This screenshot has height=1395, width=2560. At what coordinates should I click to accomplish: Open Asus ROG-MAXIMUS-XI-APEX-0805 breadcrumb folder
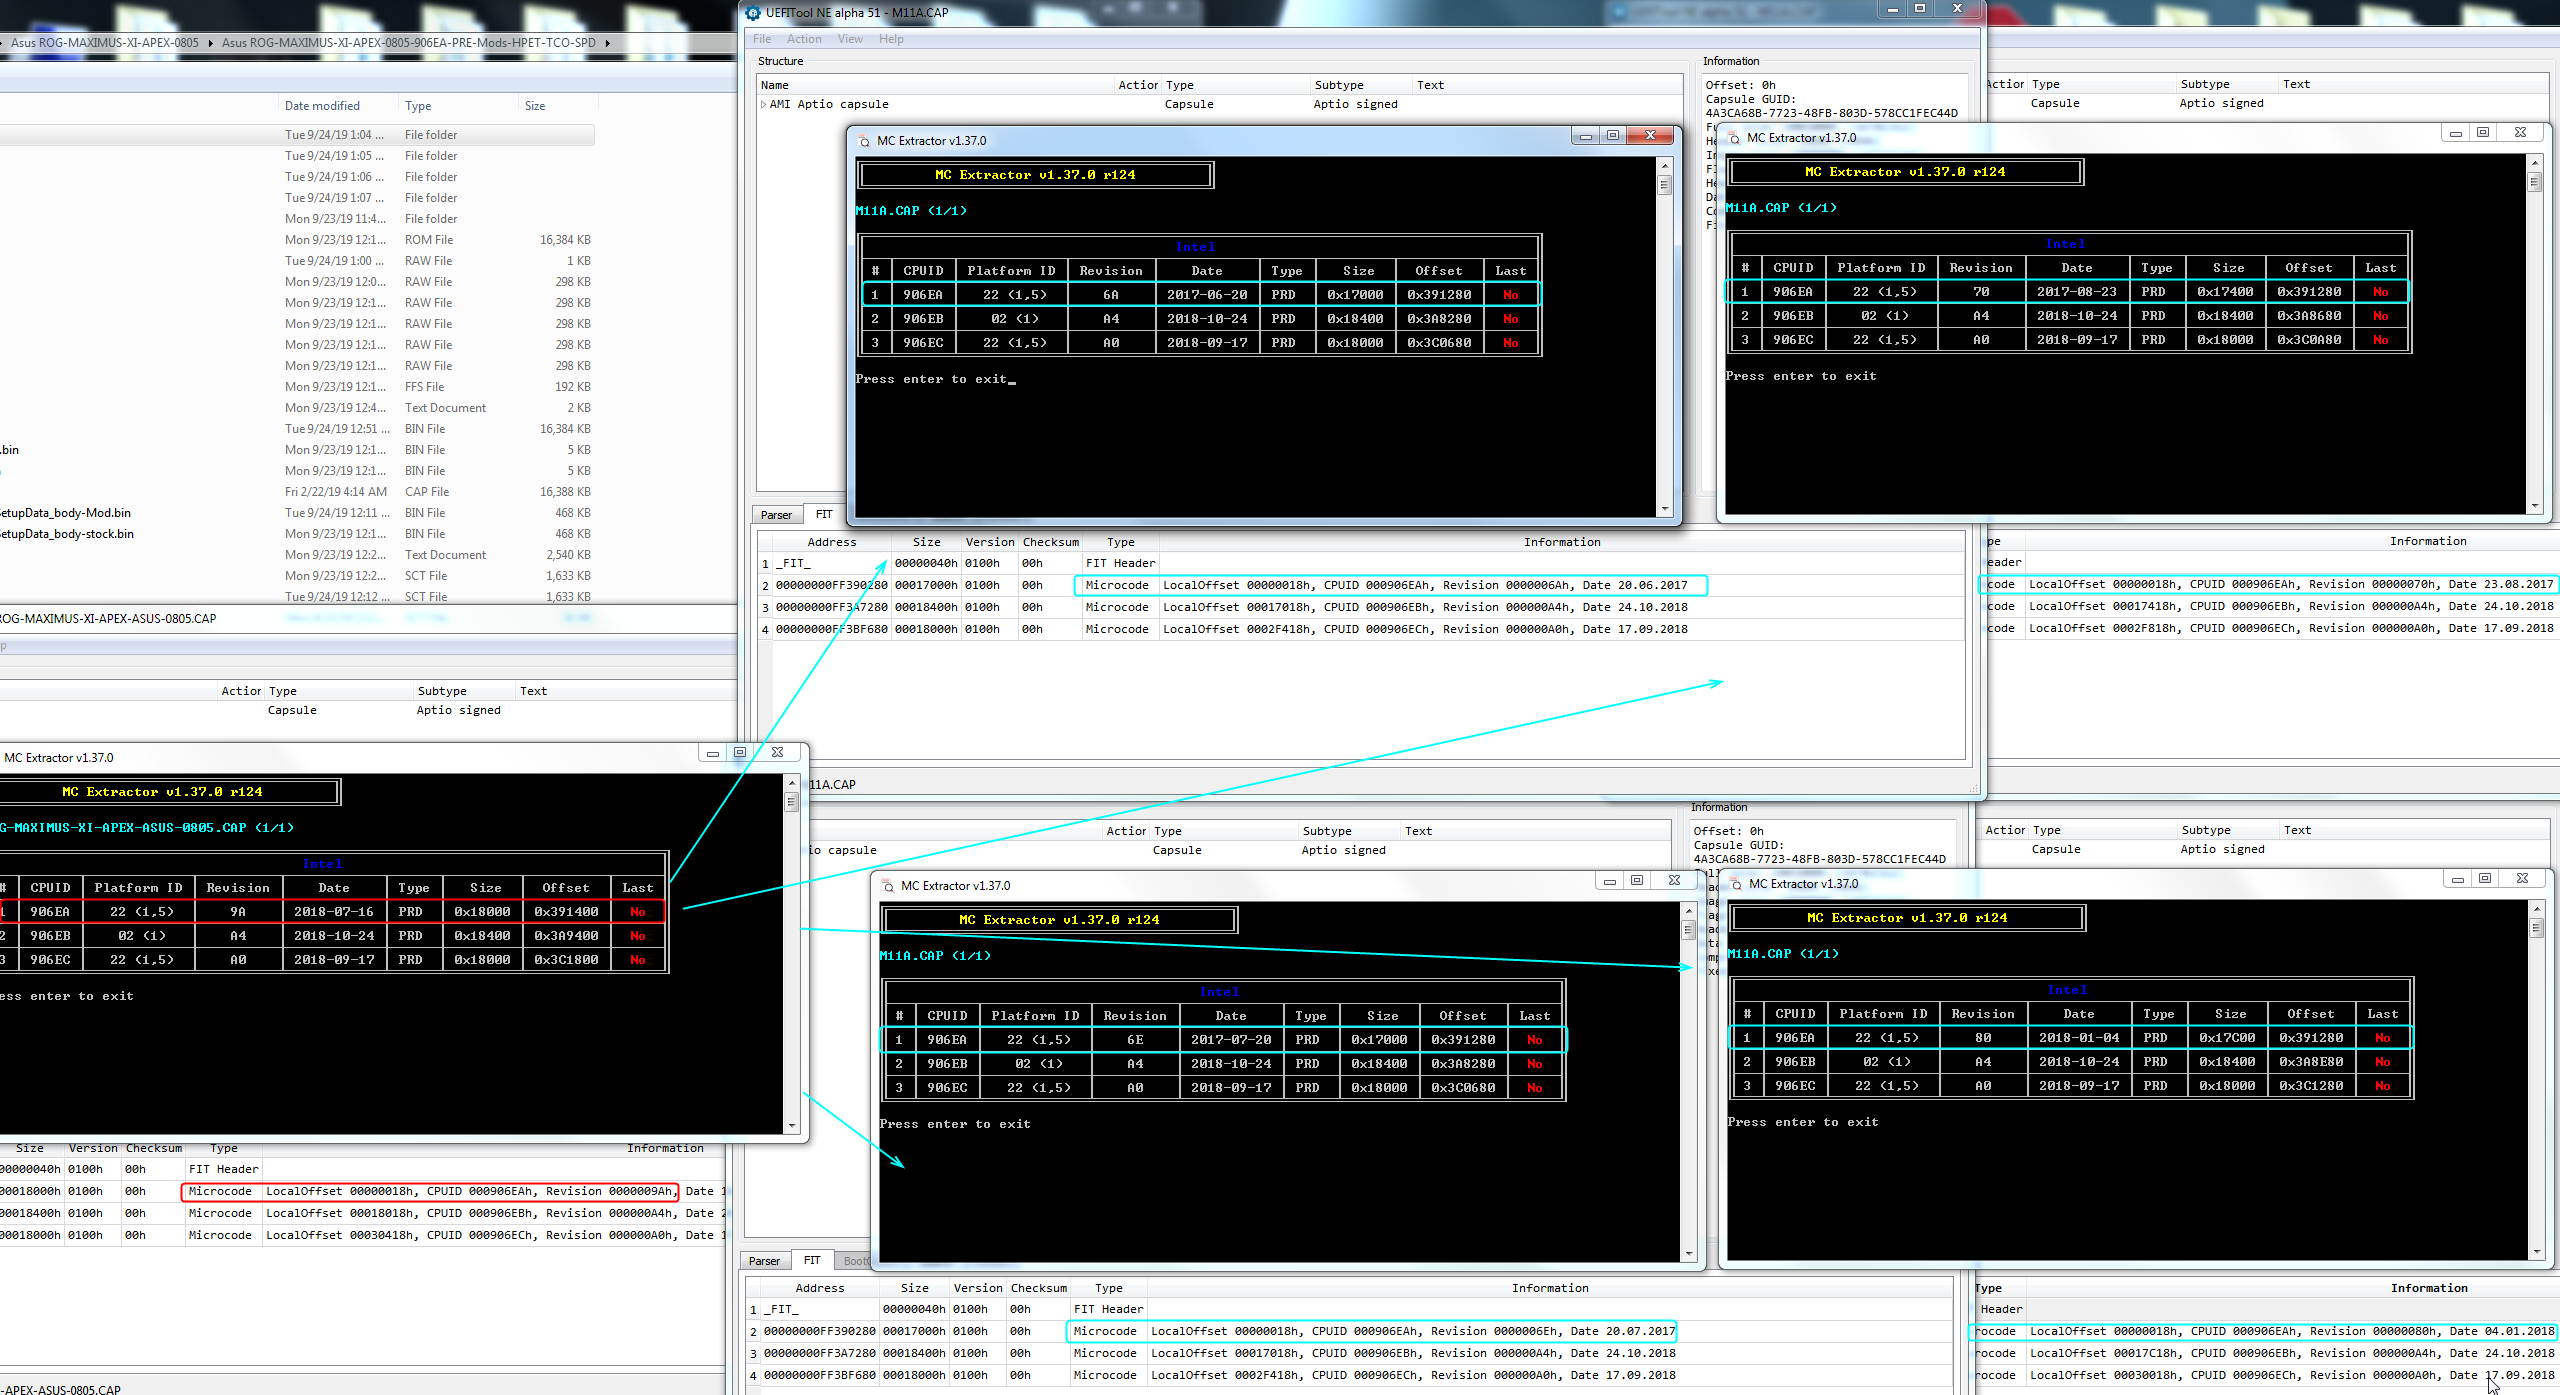pyautogui.click(x=105, y=43)
